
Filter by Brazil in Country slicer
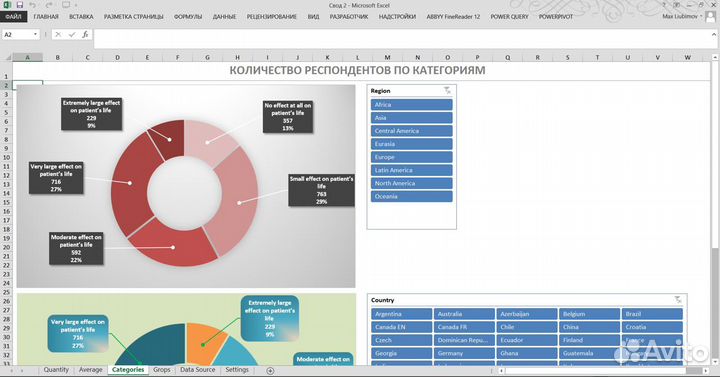652,314
